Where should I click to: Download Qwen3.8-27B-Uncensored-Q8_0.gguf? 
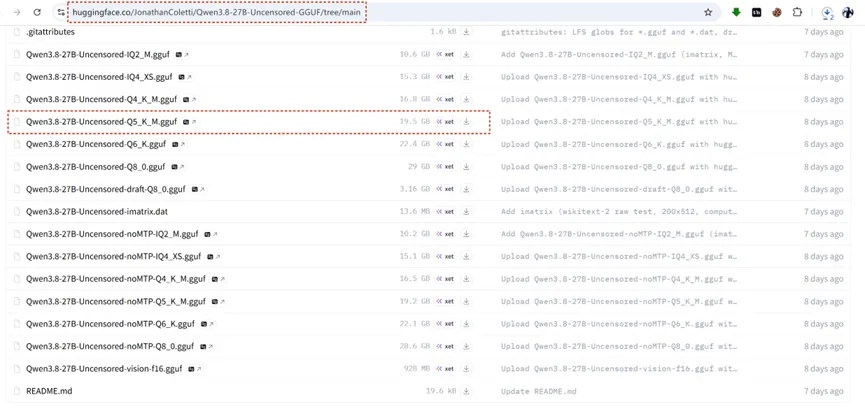coord(466,167)
